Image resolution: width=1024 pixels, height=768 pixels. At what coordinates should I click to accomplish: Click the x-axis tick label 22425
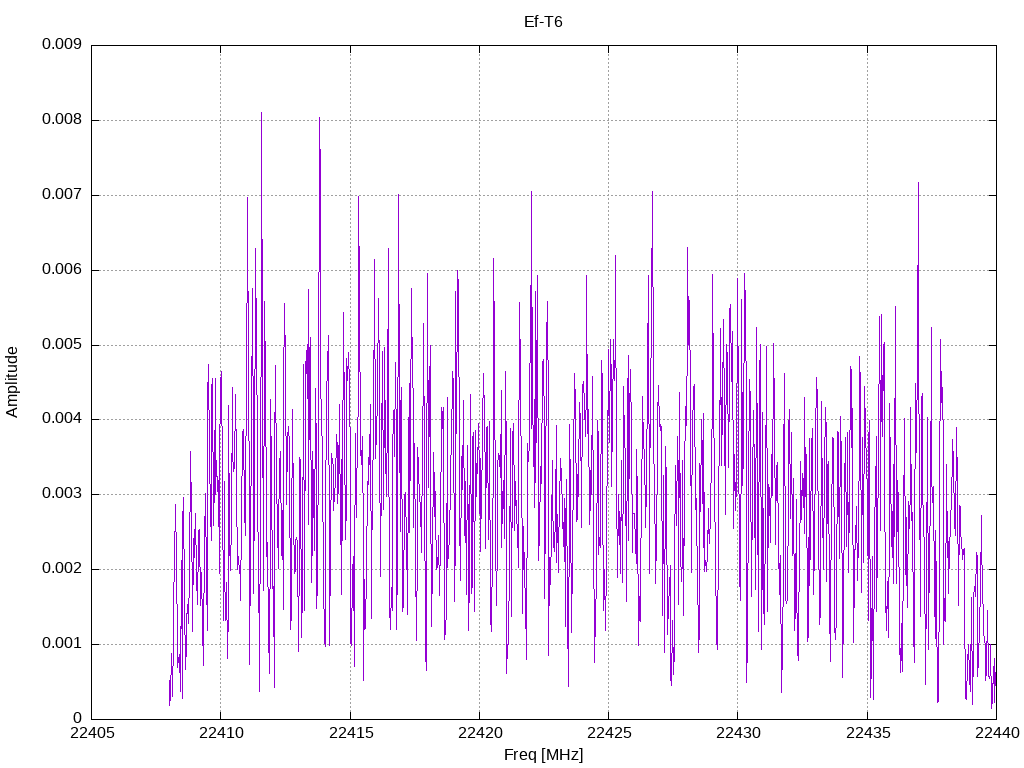click(609, 733)
